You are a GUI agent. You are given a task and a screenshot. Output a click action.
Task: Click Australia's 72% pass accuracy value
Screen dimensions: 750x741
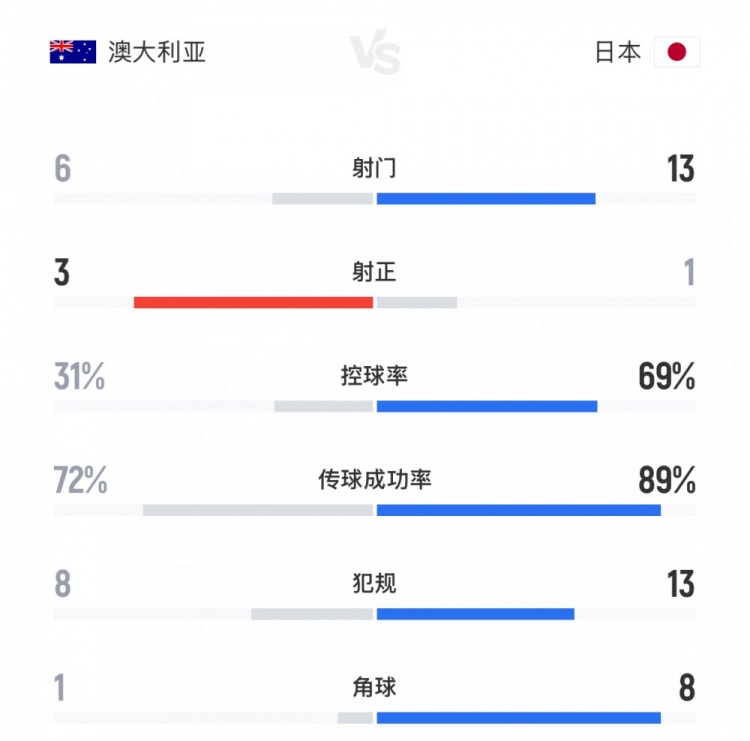(x=80, y=481)
